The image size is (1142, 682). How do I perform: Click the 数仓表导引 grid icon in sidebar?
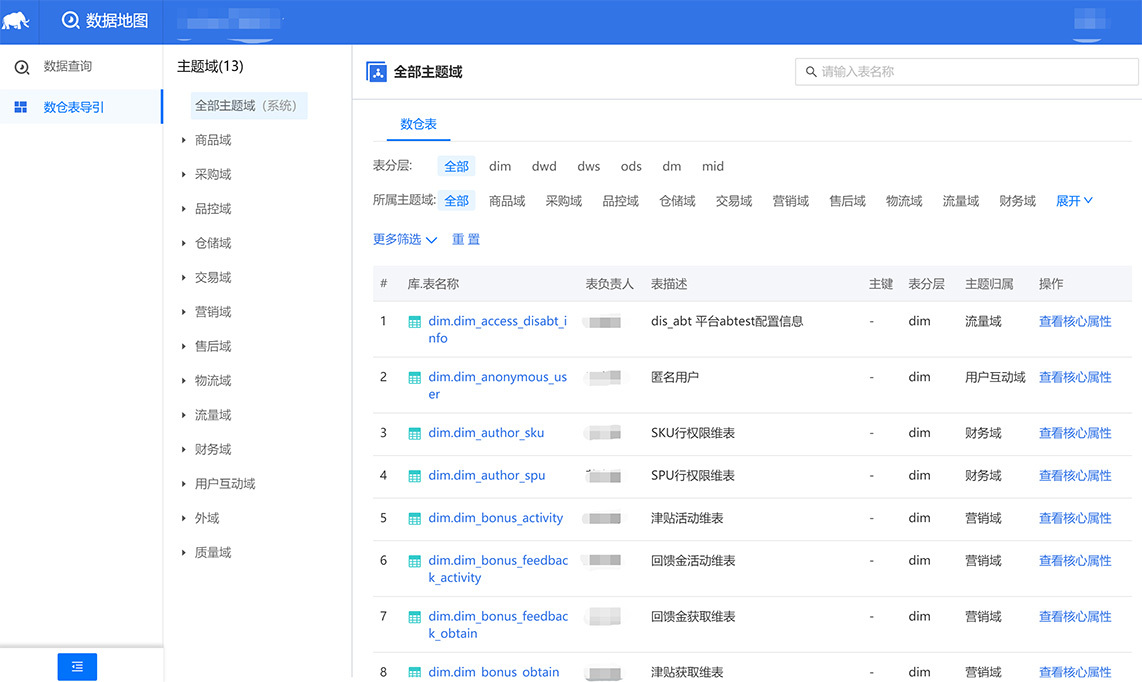coord(21,107)
